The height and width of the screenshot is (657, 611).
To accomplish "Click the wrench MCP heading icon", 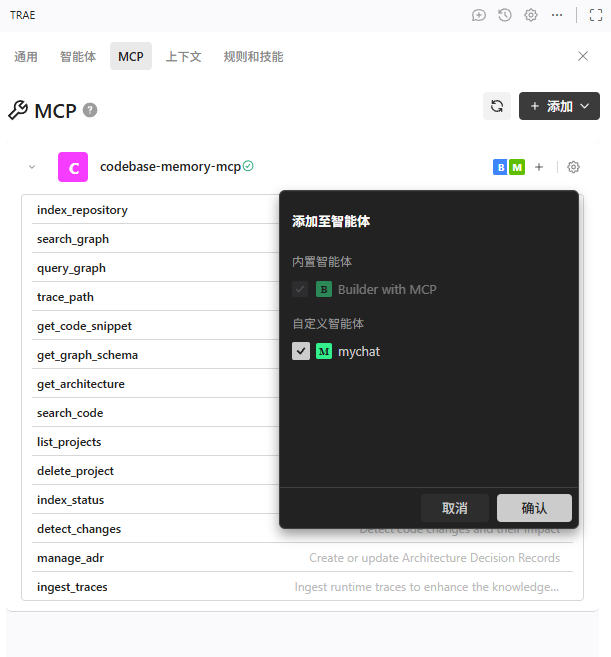I will coord(18,110).
